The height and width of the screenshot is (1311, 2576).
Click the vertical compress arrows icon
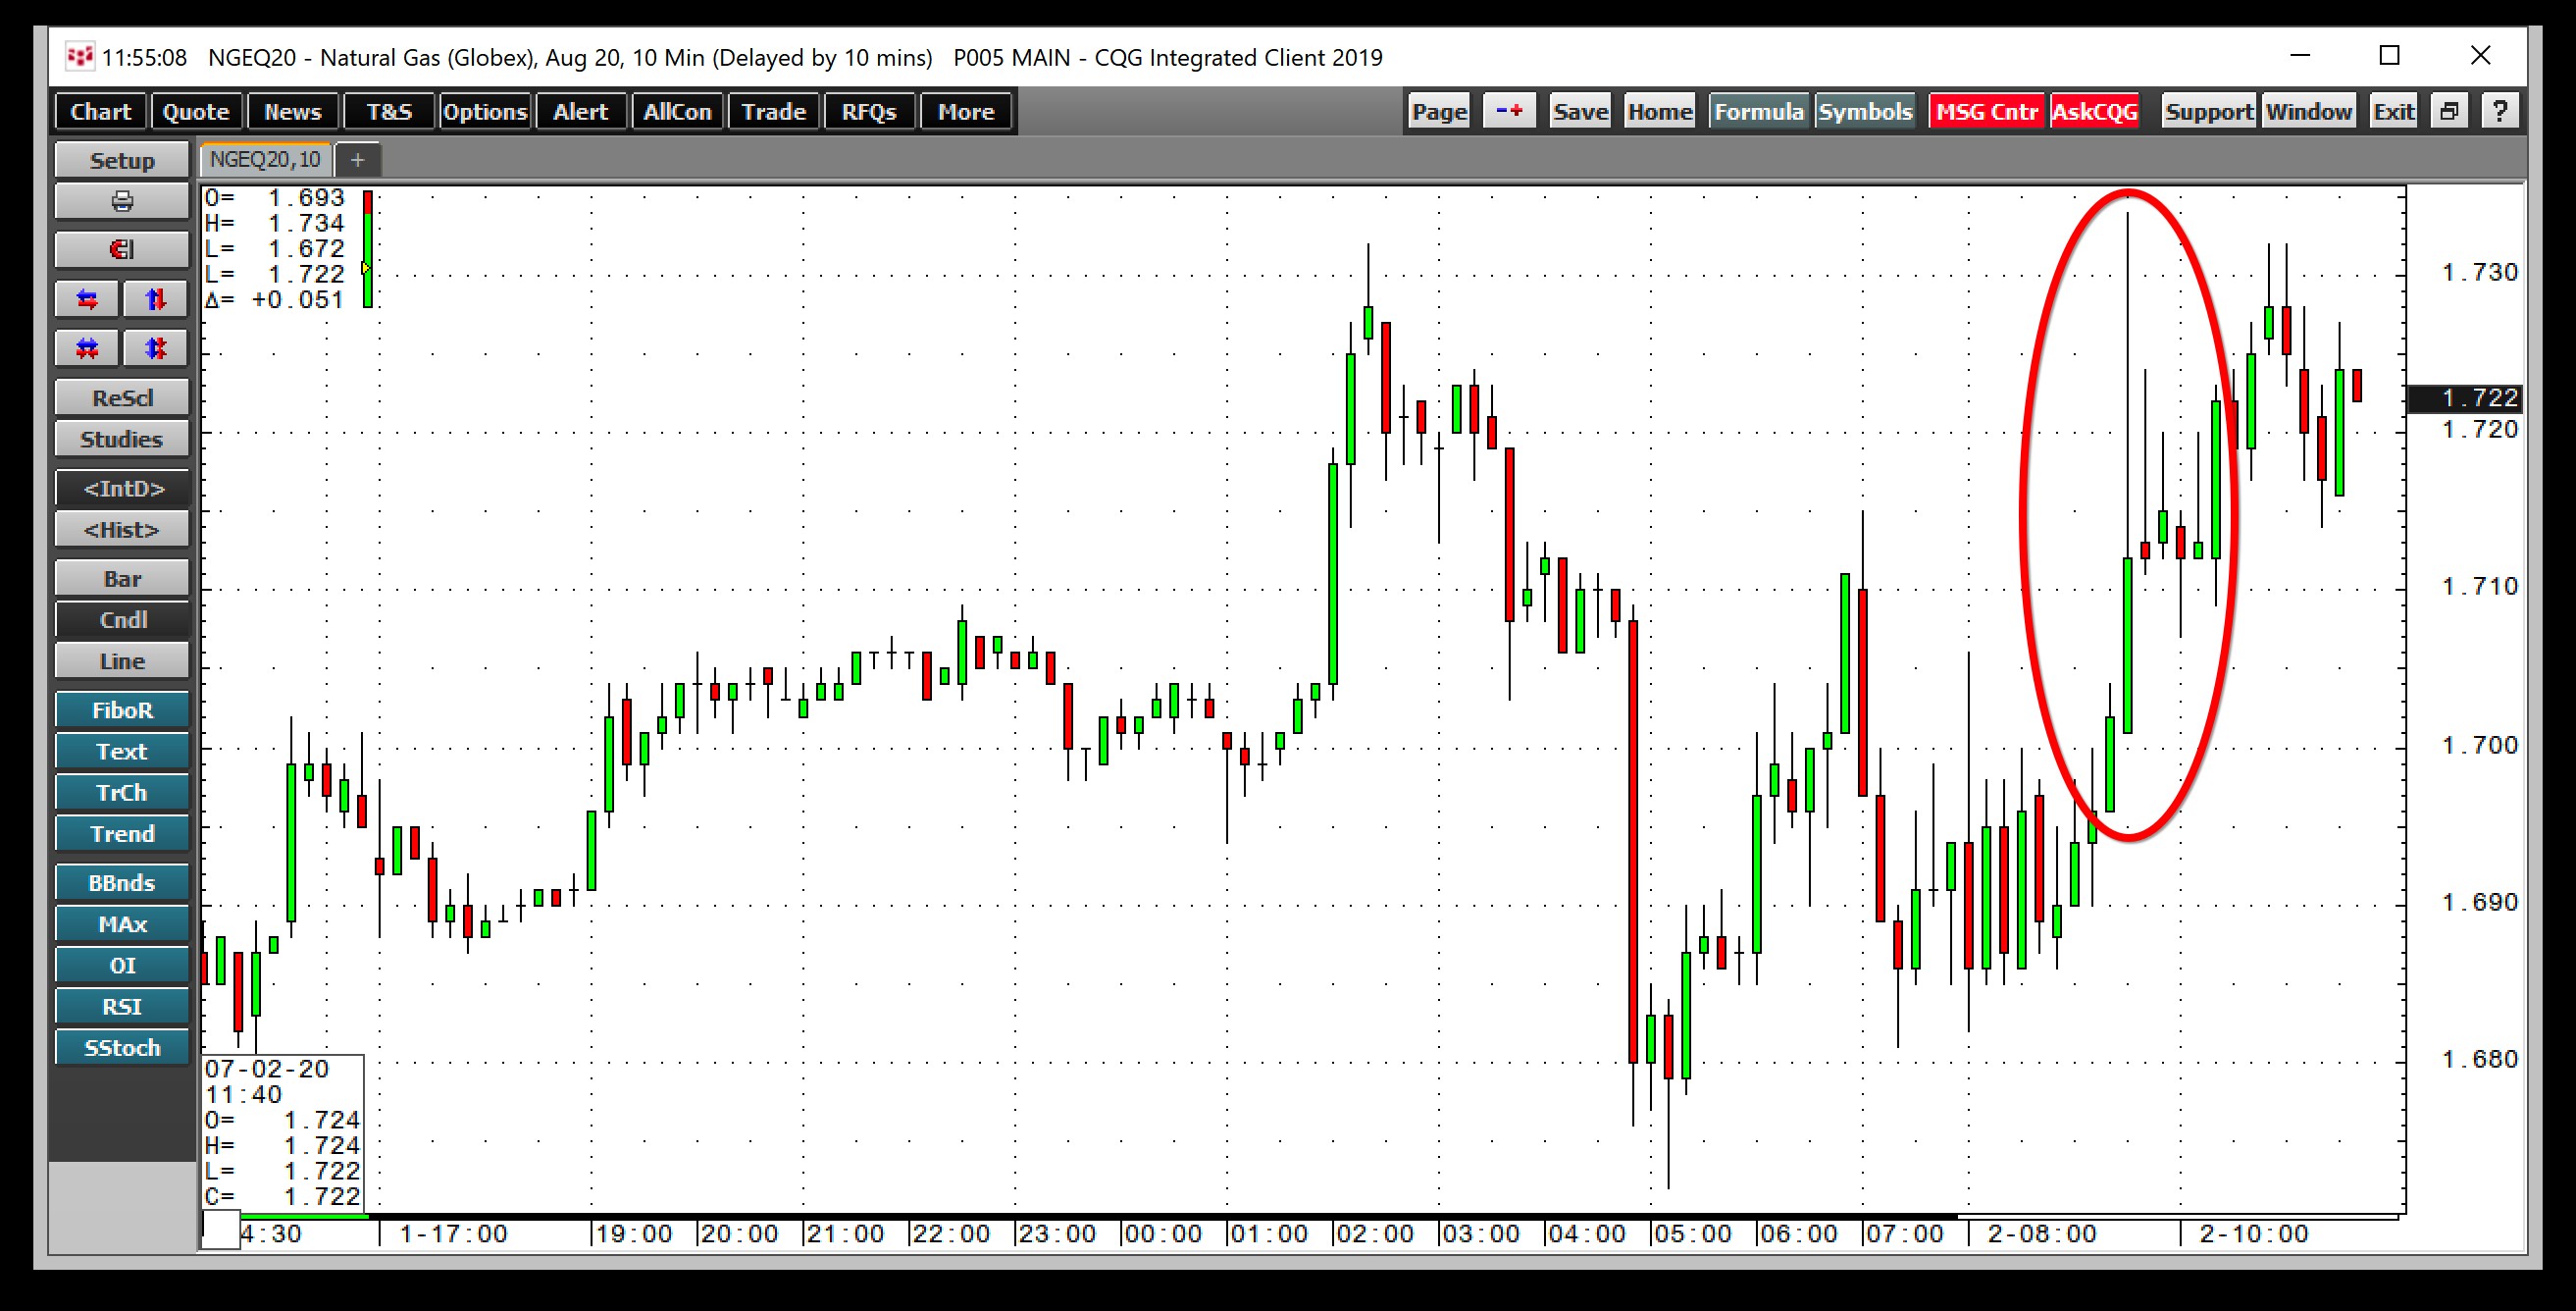tap(155, 348)
